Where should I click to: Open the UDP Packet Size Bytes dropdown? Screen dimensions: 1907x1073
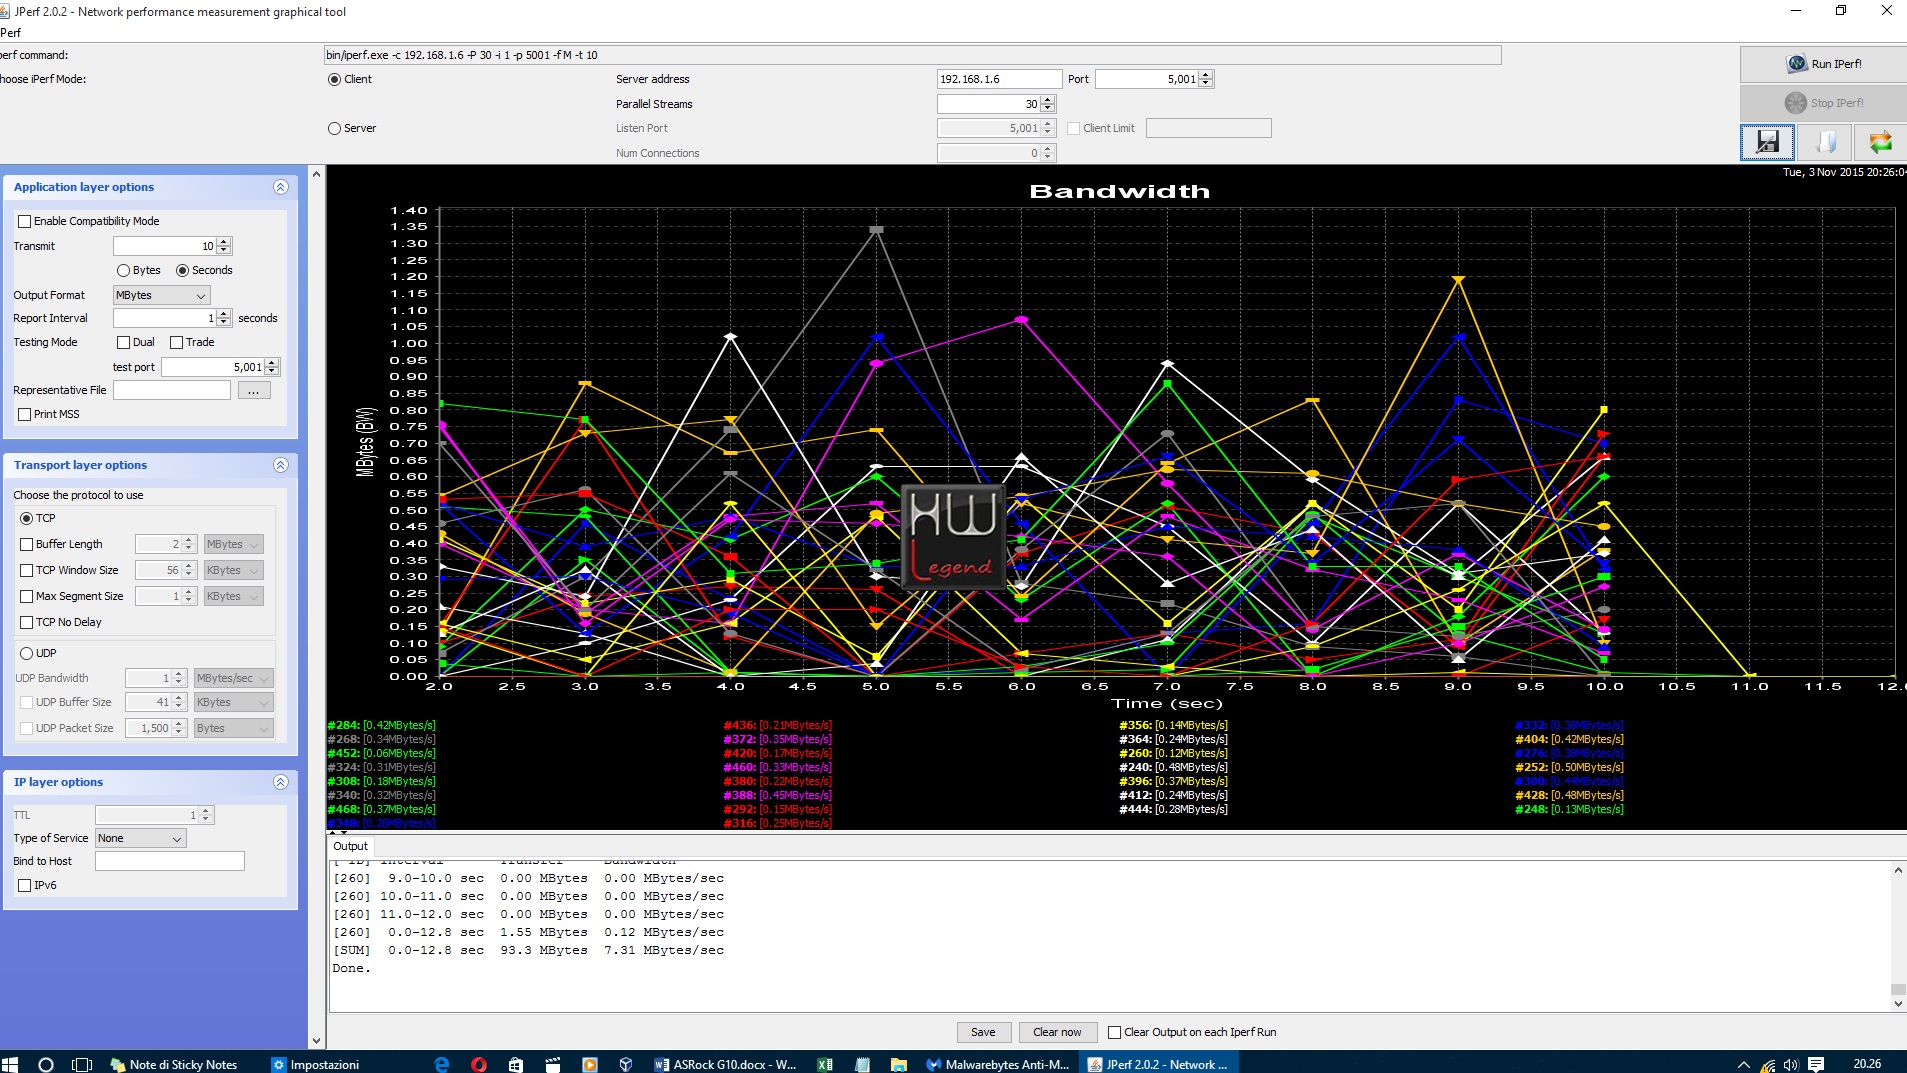coord(233,728)
